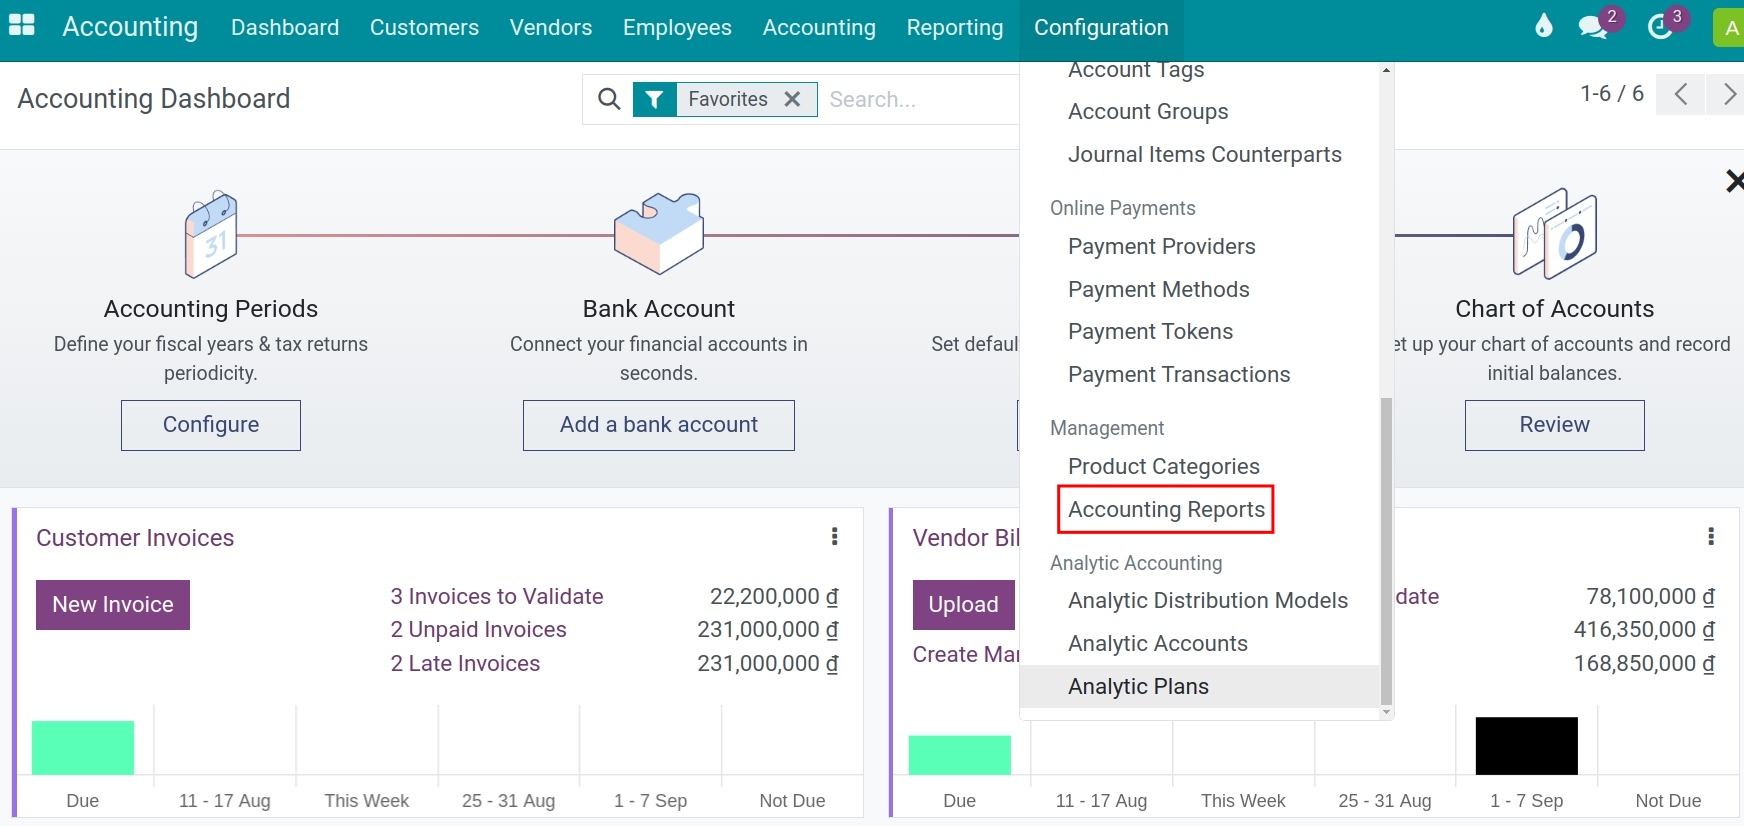Open Payment Providers
Viewport: 1744px width, 826px height.
click(1162, 247)
